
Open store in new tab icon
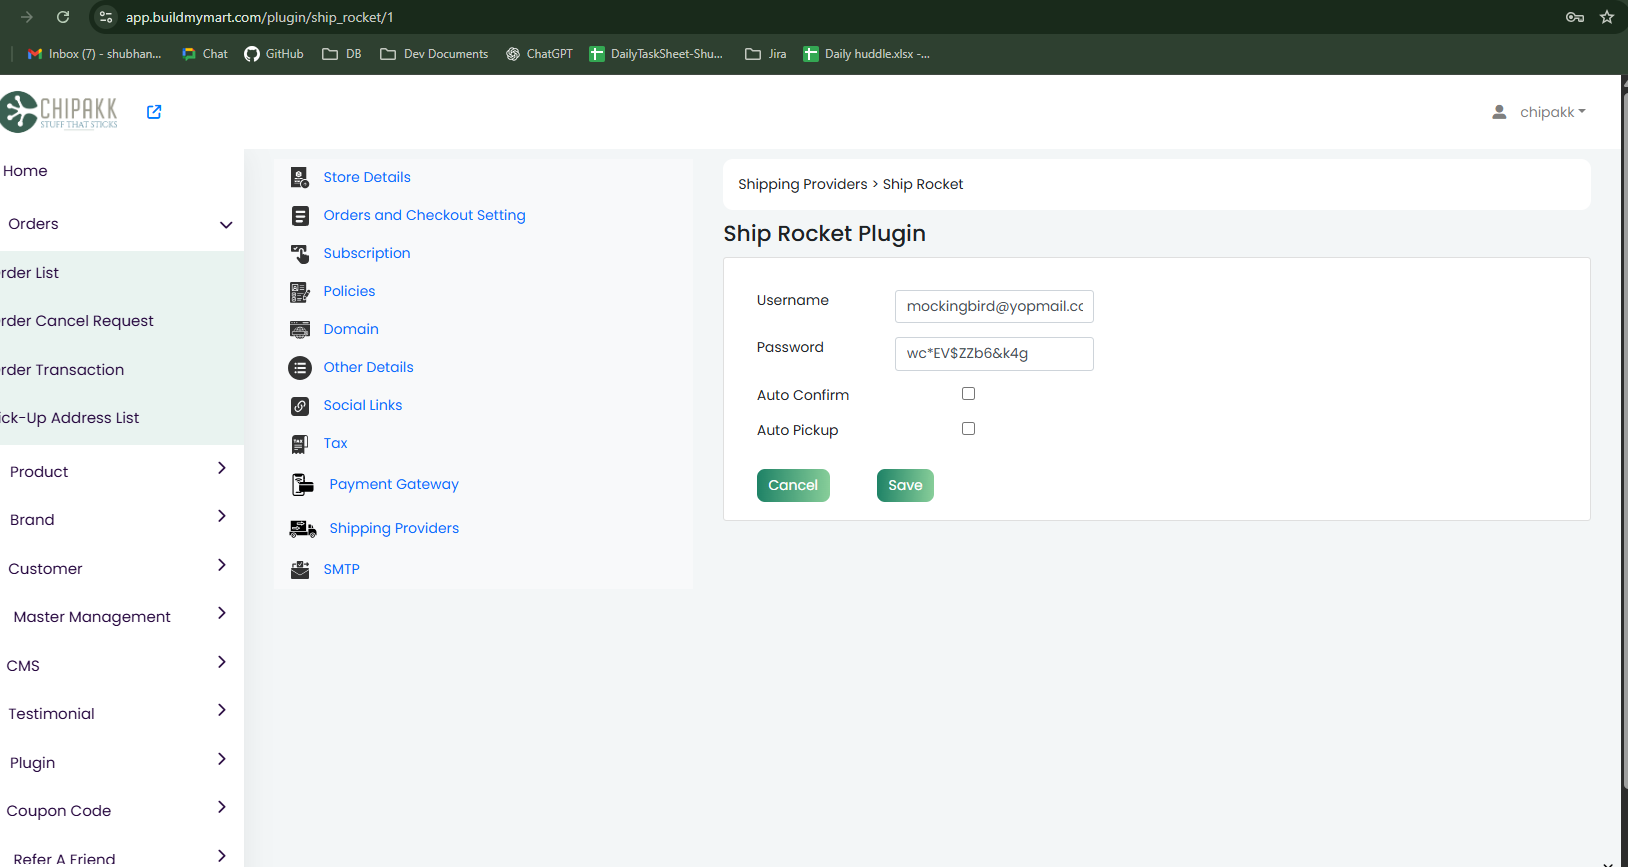pos(154,112)
